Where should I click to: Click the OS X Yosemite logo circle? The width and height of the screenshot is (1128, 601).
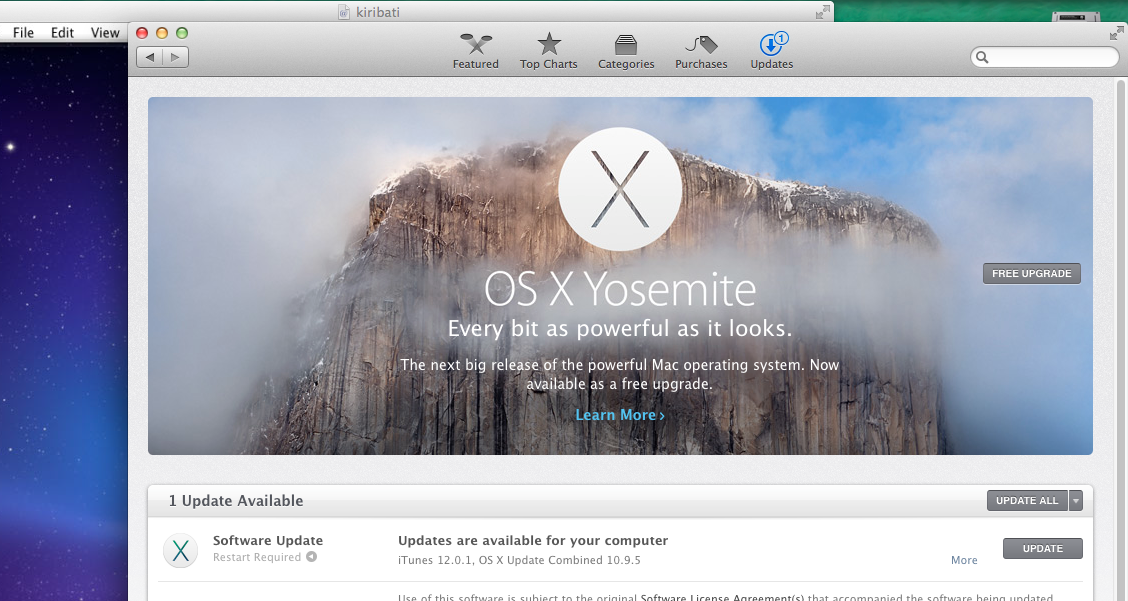coord(620,189)
